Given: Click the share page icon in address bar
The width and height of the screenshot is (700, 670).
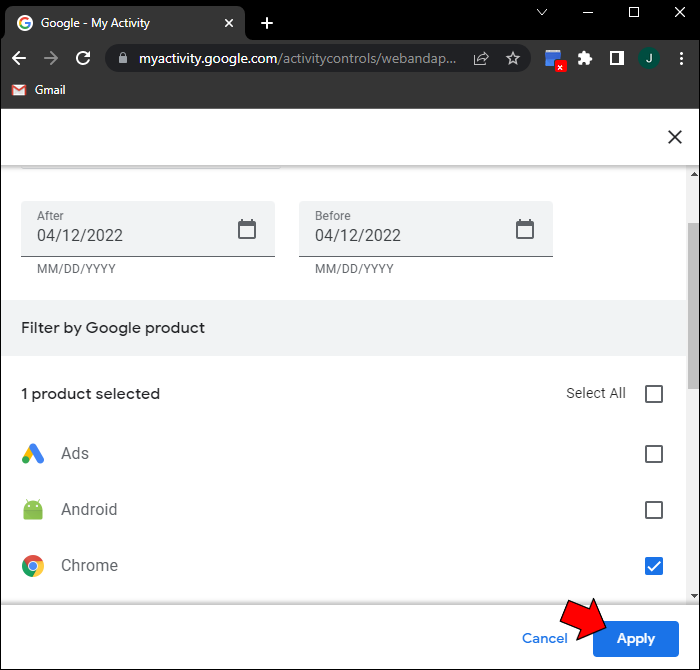Looking at the screenshot, I should [x=481, y=59].
